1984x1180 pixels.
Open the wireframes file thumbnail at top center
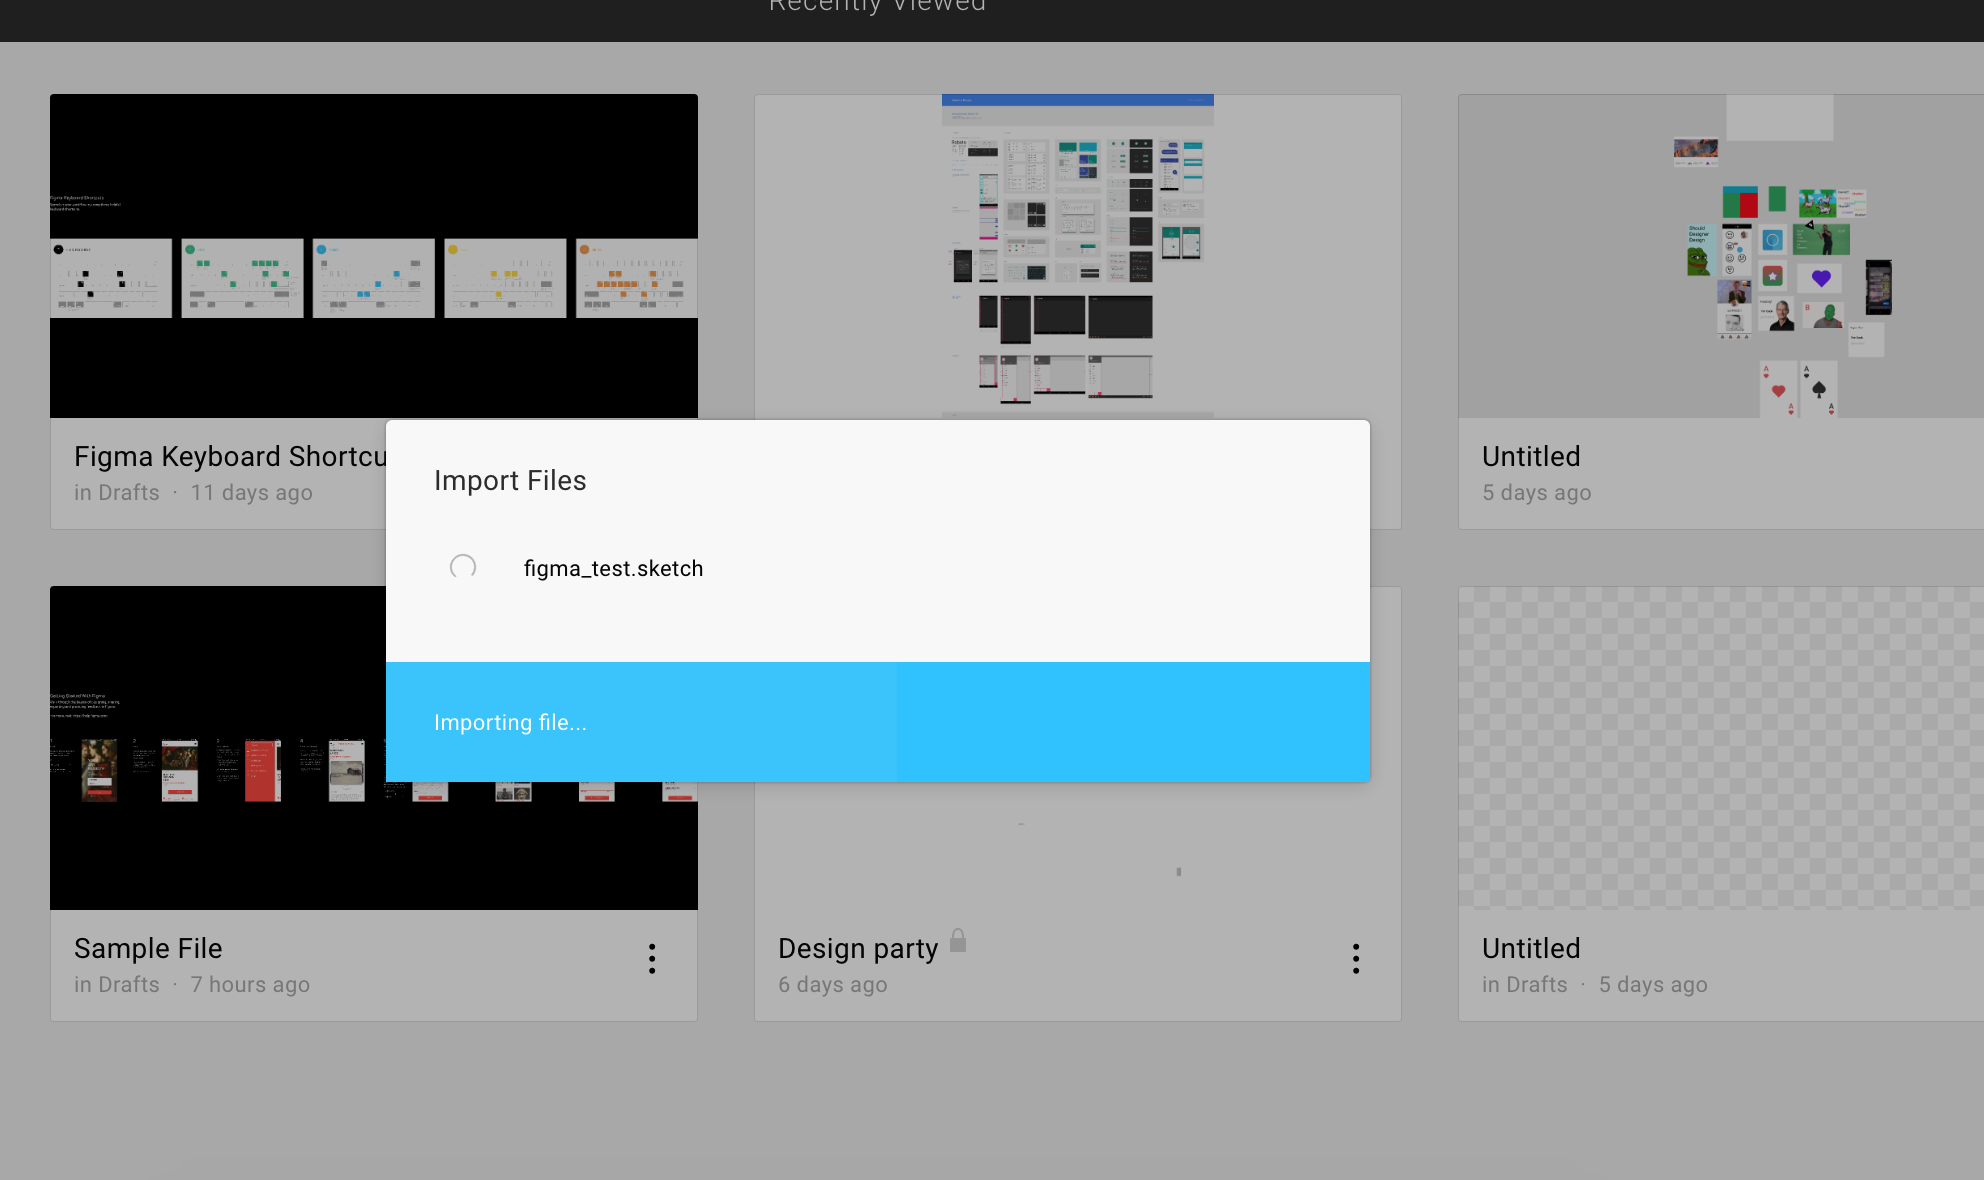tap(1077, 256)
